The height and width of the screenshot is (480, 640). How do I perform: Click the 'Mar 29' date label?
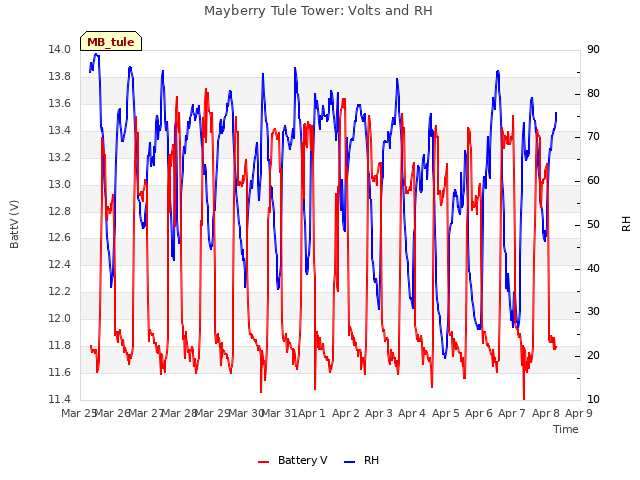(213, 413)
